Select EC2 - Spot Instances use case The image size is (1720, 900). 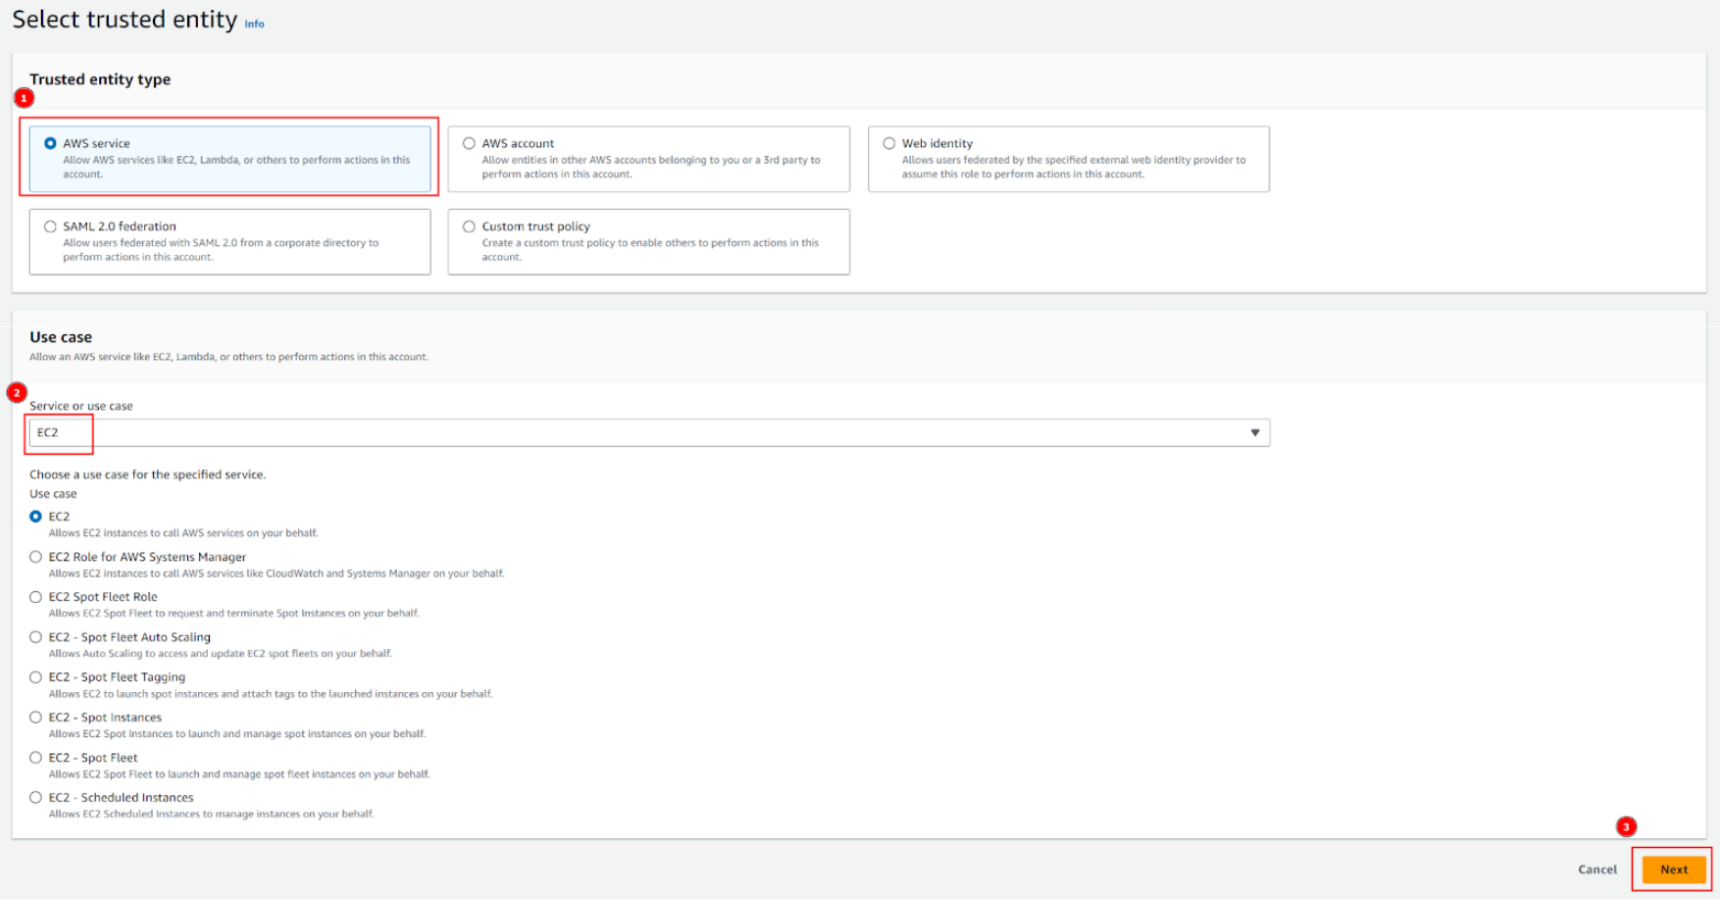(36, 717)
